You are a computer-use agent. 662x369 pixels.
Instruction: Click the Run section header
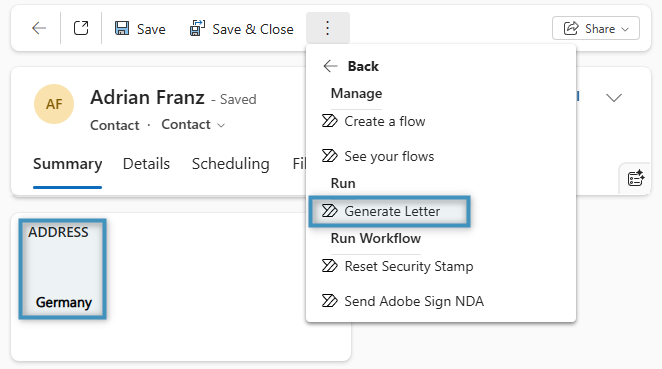coord(343,183)
